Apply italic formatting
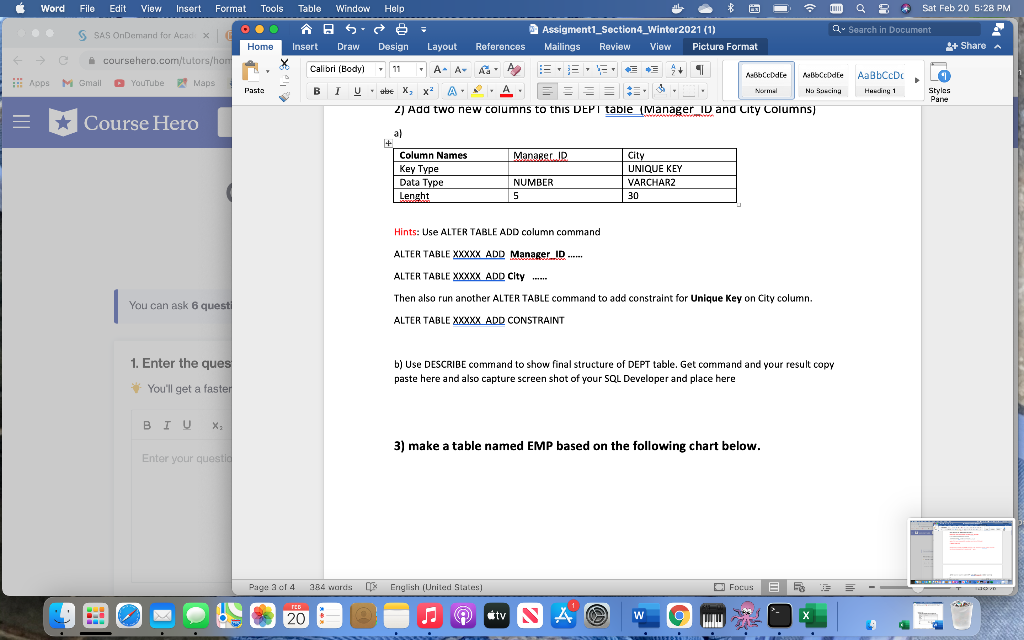 click(x=336, y=91)
